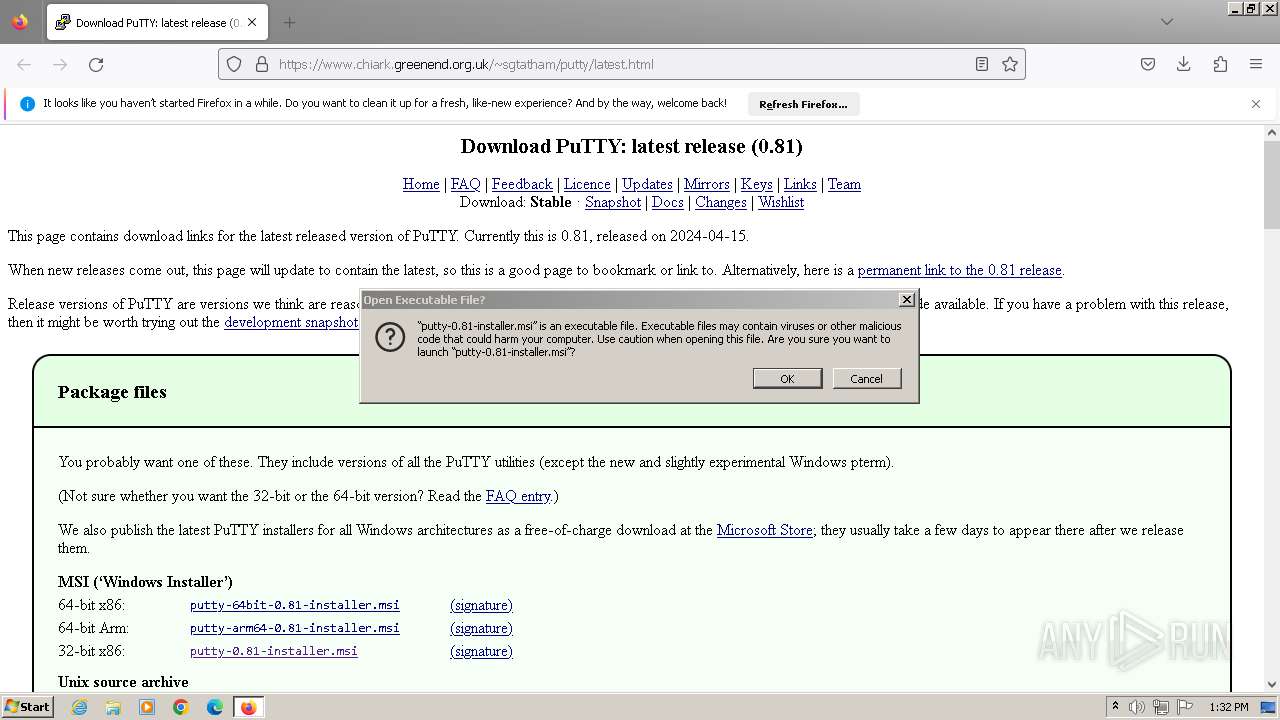The image size is (1280, 720).
Task: Click the page vertical scrollbar thumb
Action: 1272,185
